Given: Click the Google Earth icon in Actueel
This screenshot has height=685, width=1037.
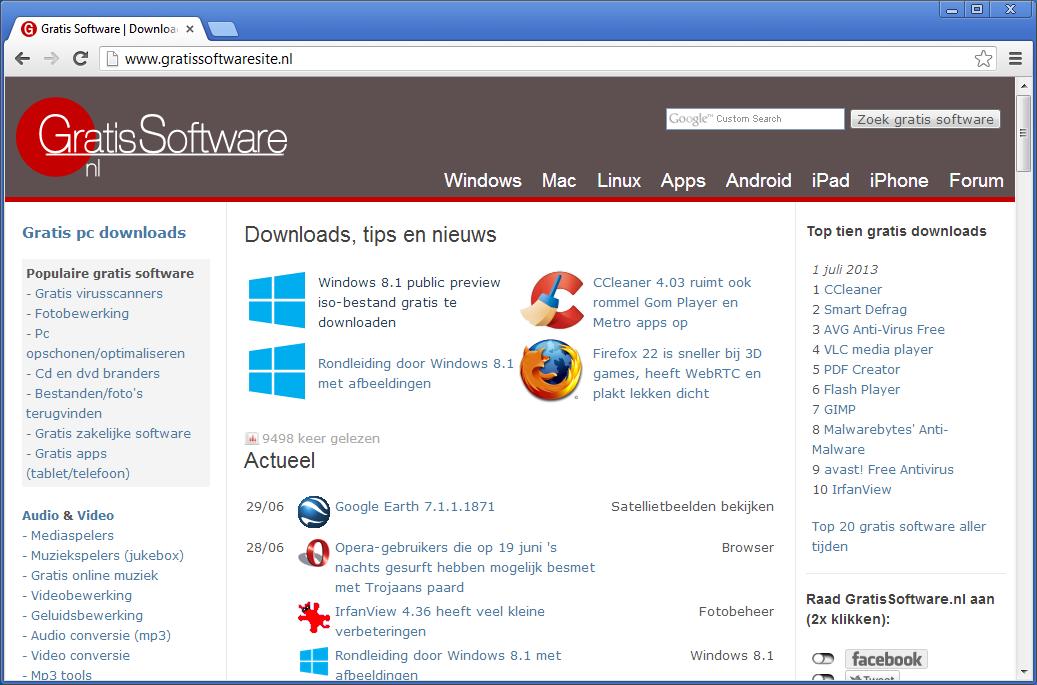Looking at the screenshot, I should [314, 511].
